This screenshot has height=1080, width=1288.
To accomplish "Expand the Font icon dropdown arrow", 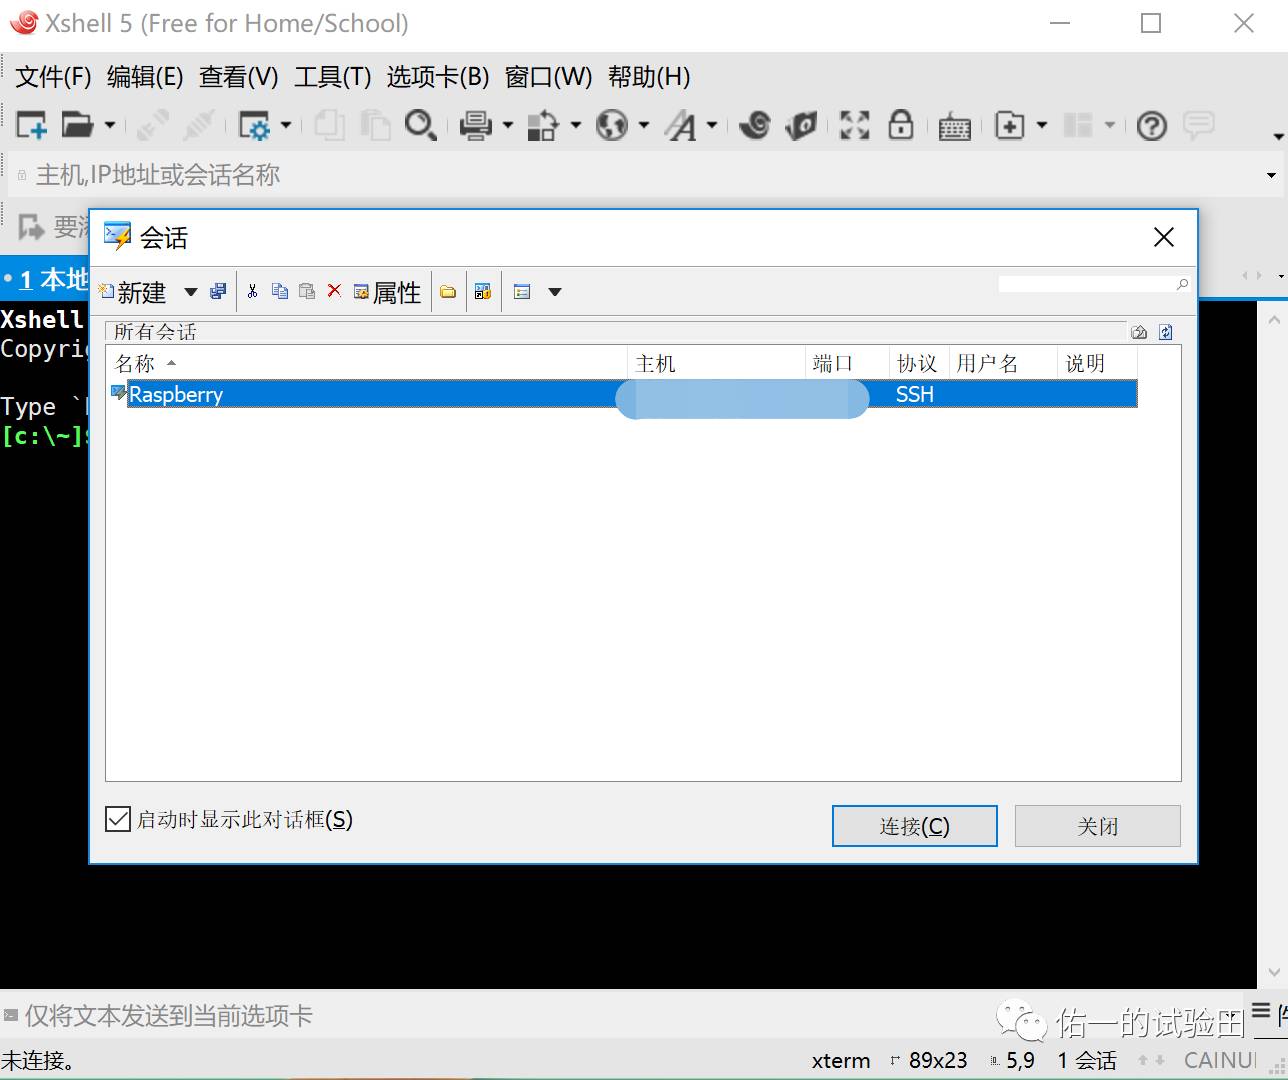I will (x=712, y=125).
